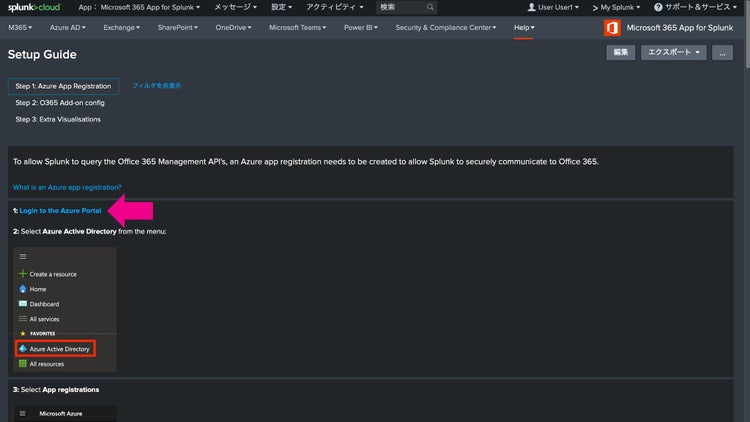This screenshot has height=422, width=750.
Task: Click the フィルタを非表示 hide filters link
Action: click(156, 86)
